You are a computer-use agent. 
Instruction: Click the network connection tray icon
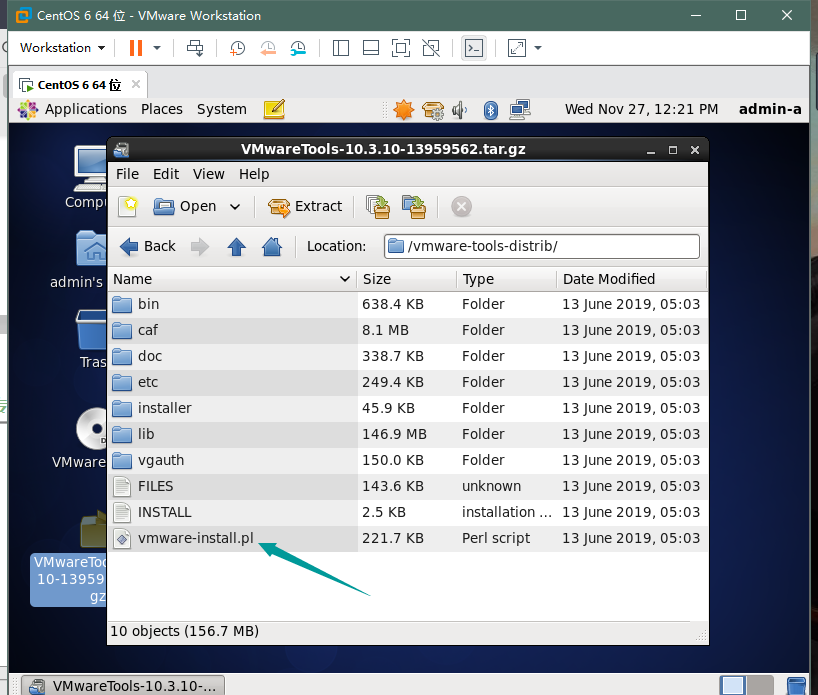click(x=520, y=110)
